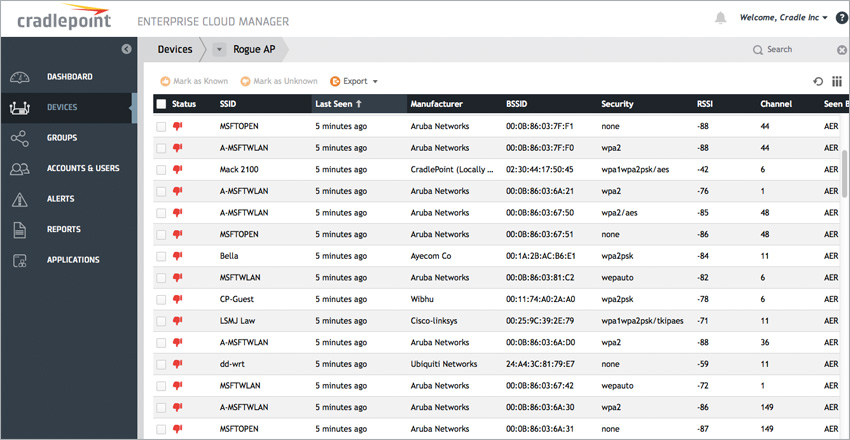Toggle the select-all checkbox in header

161,104
